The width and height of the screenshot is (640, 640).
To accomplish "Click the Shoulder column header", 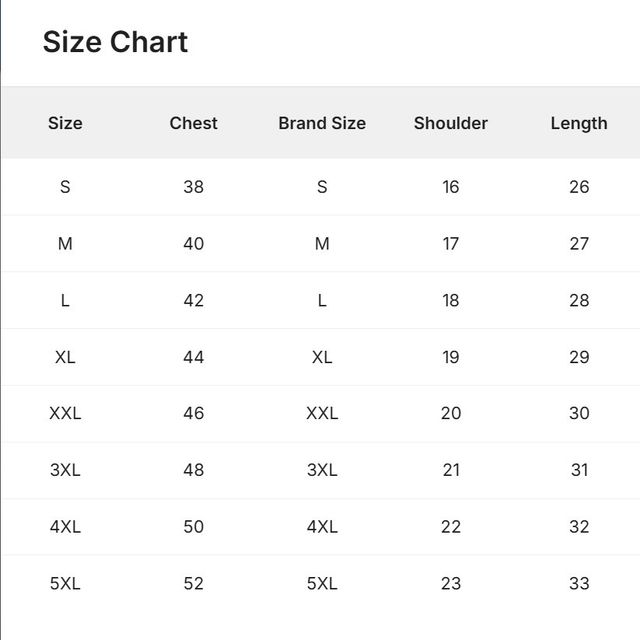I will [x=451, y=123].
